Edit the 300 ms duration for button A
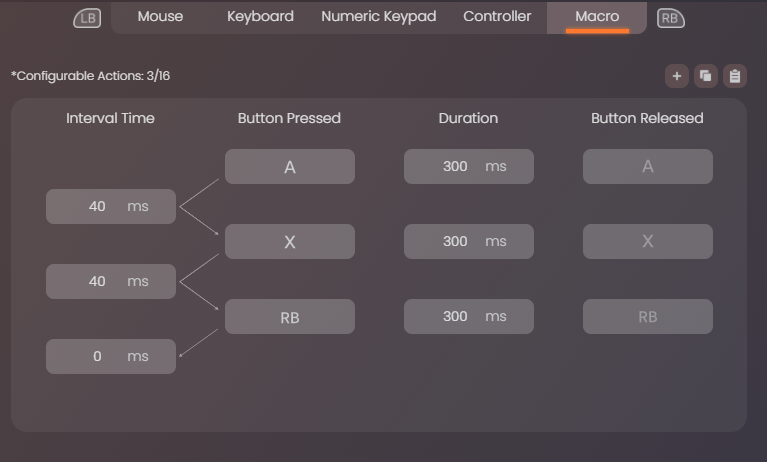Image resolution: width=767 pixels, height=462 pixels. (x=469, y=166)
